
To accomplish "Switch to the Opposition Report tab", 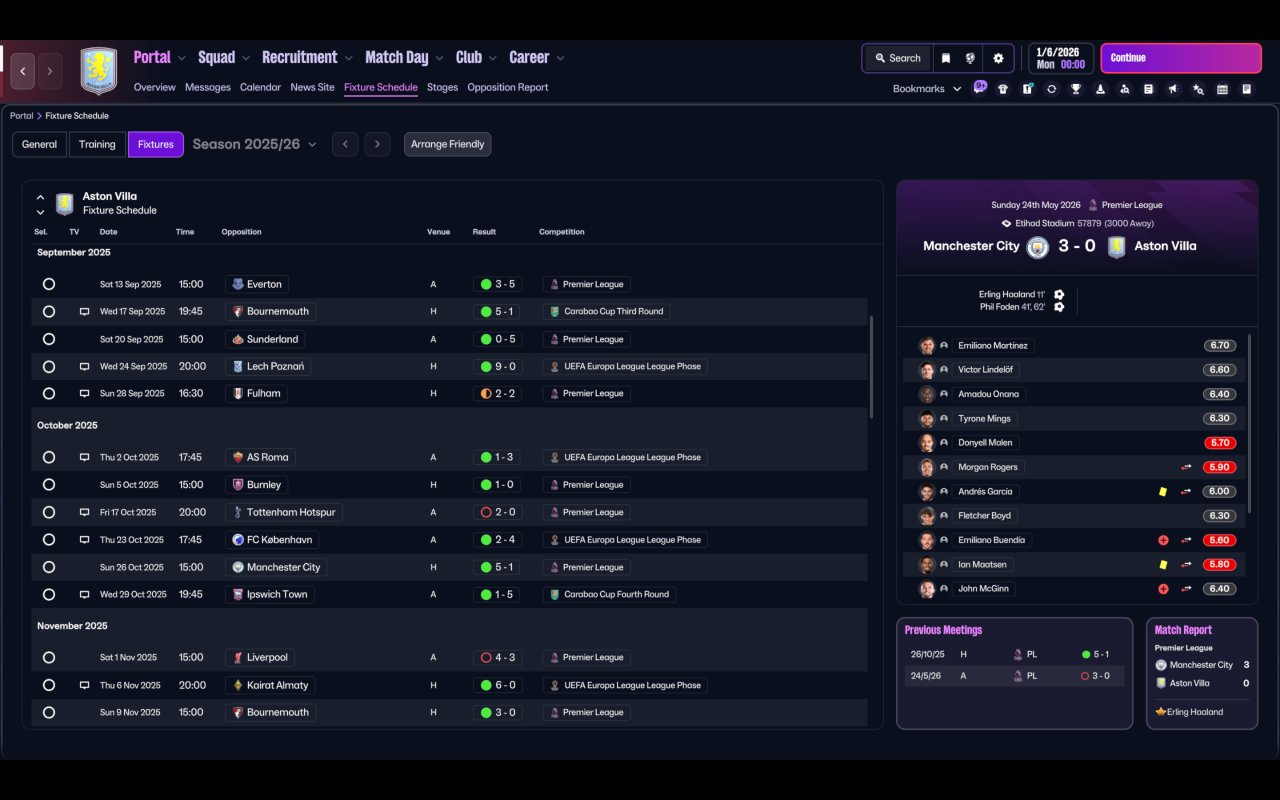I will coord(508,87).
